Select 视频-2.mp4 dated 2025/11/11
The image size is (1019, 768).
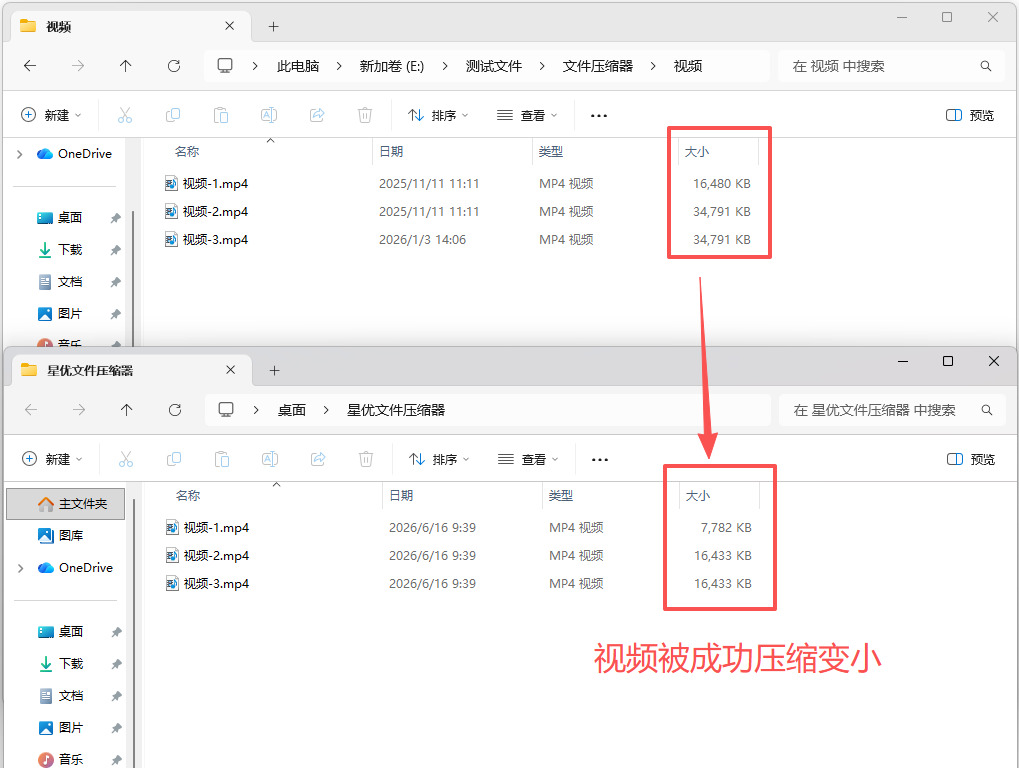459,212
